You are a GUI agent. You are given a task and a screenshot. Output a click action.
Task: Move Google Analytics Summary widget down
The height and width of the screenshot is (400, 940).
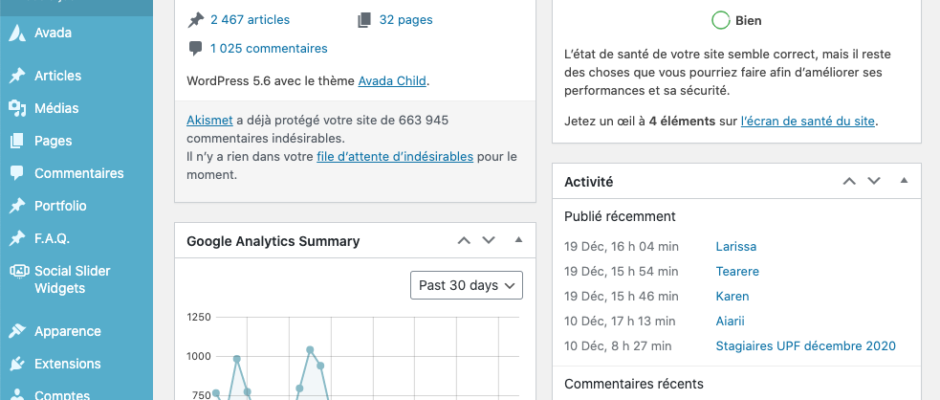coord(489,240)
